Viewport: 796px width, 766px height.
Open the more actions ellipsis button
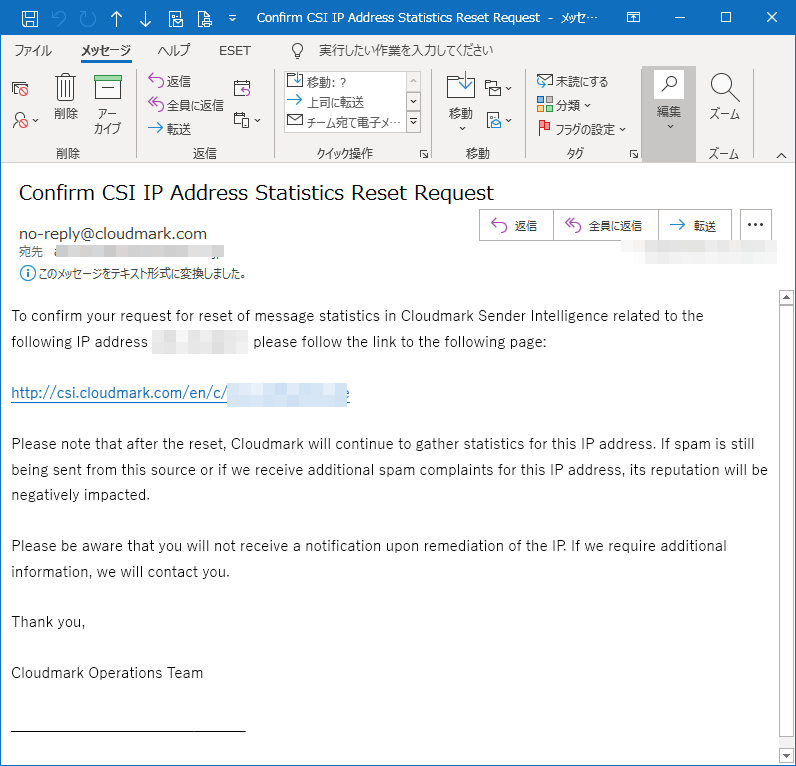(755, 225)
